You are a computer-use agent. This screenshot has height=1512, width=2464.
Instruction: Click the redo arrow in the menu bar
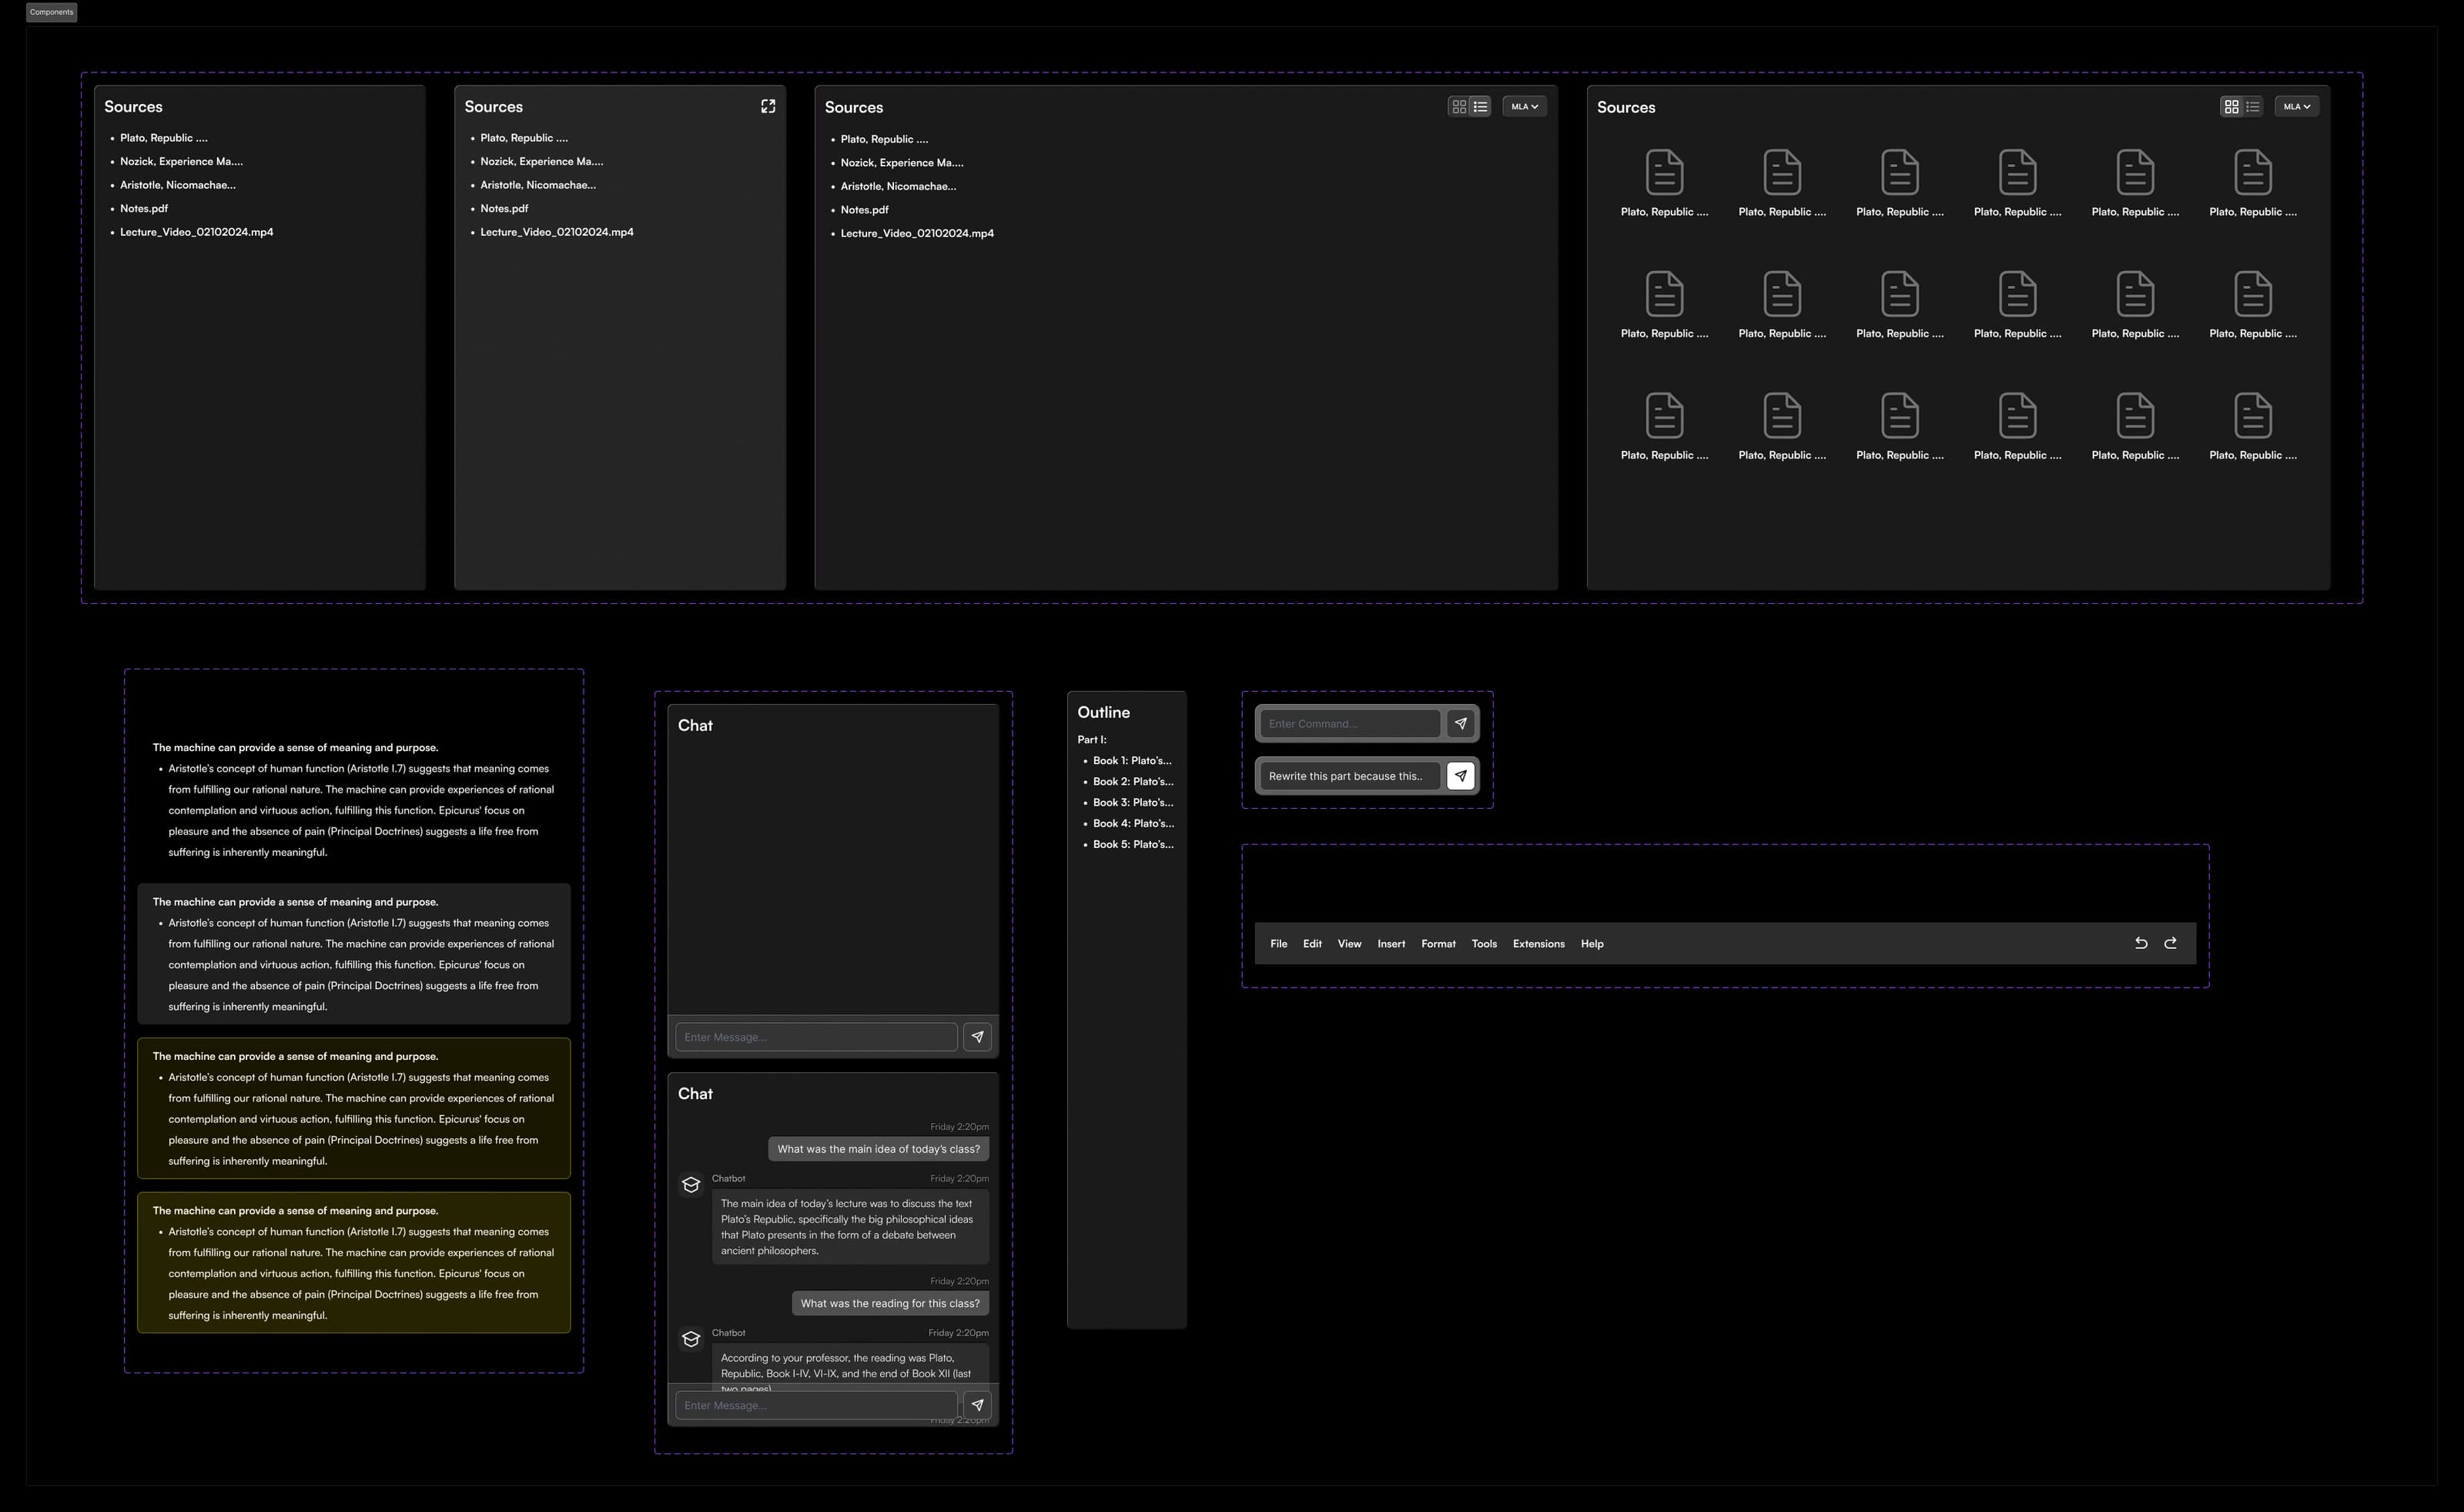tap(2170, 943)
